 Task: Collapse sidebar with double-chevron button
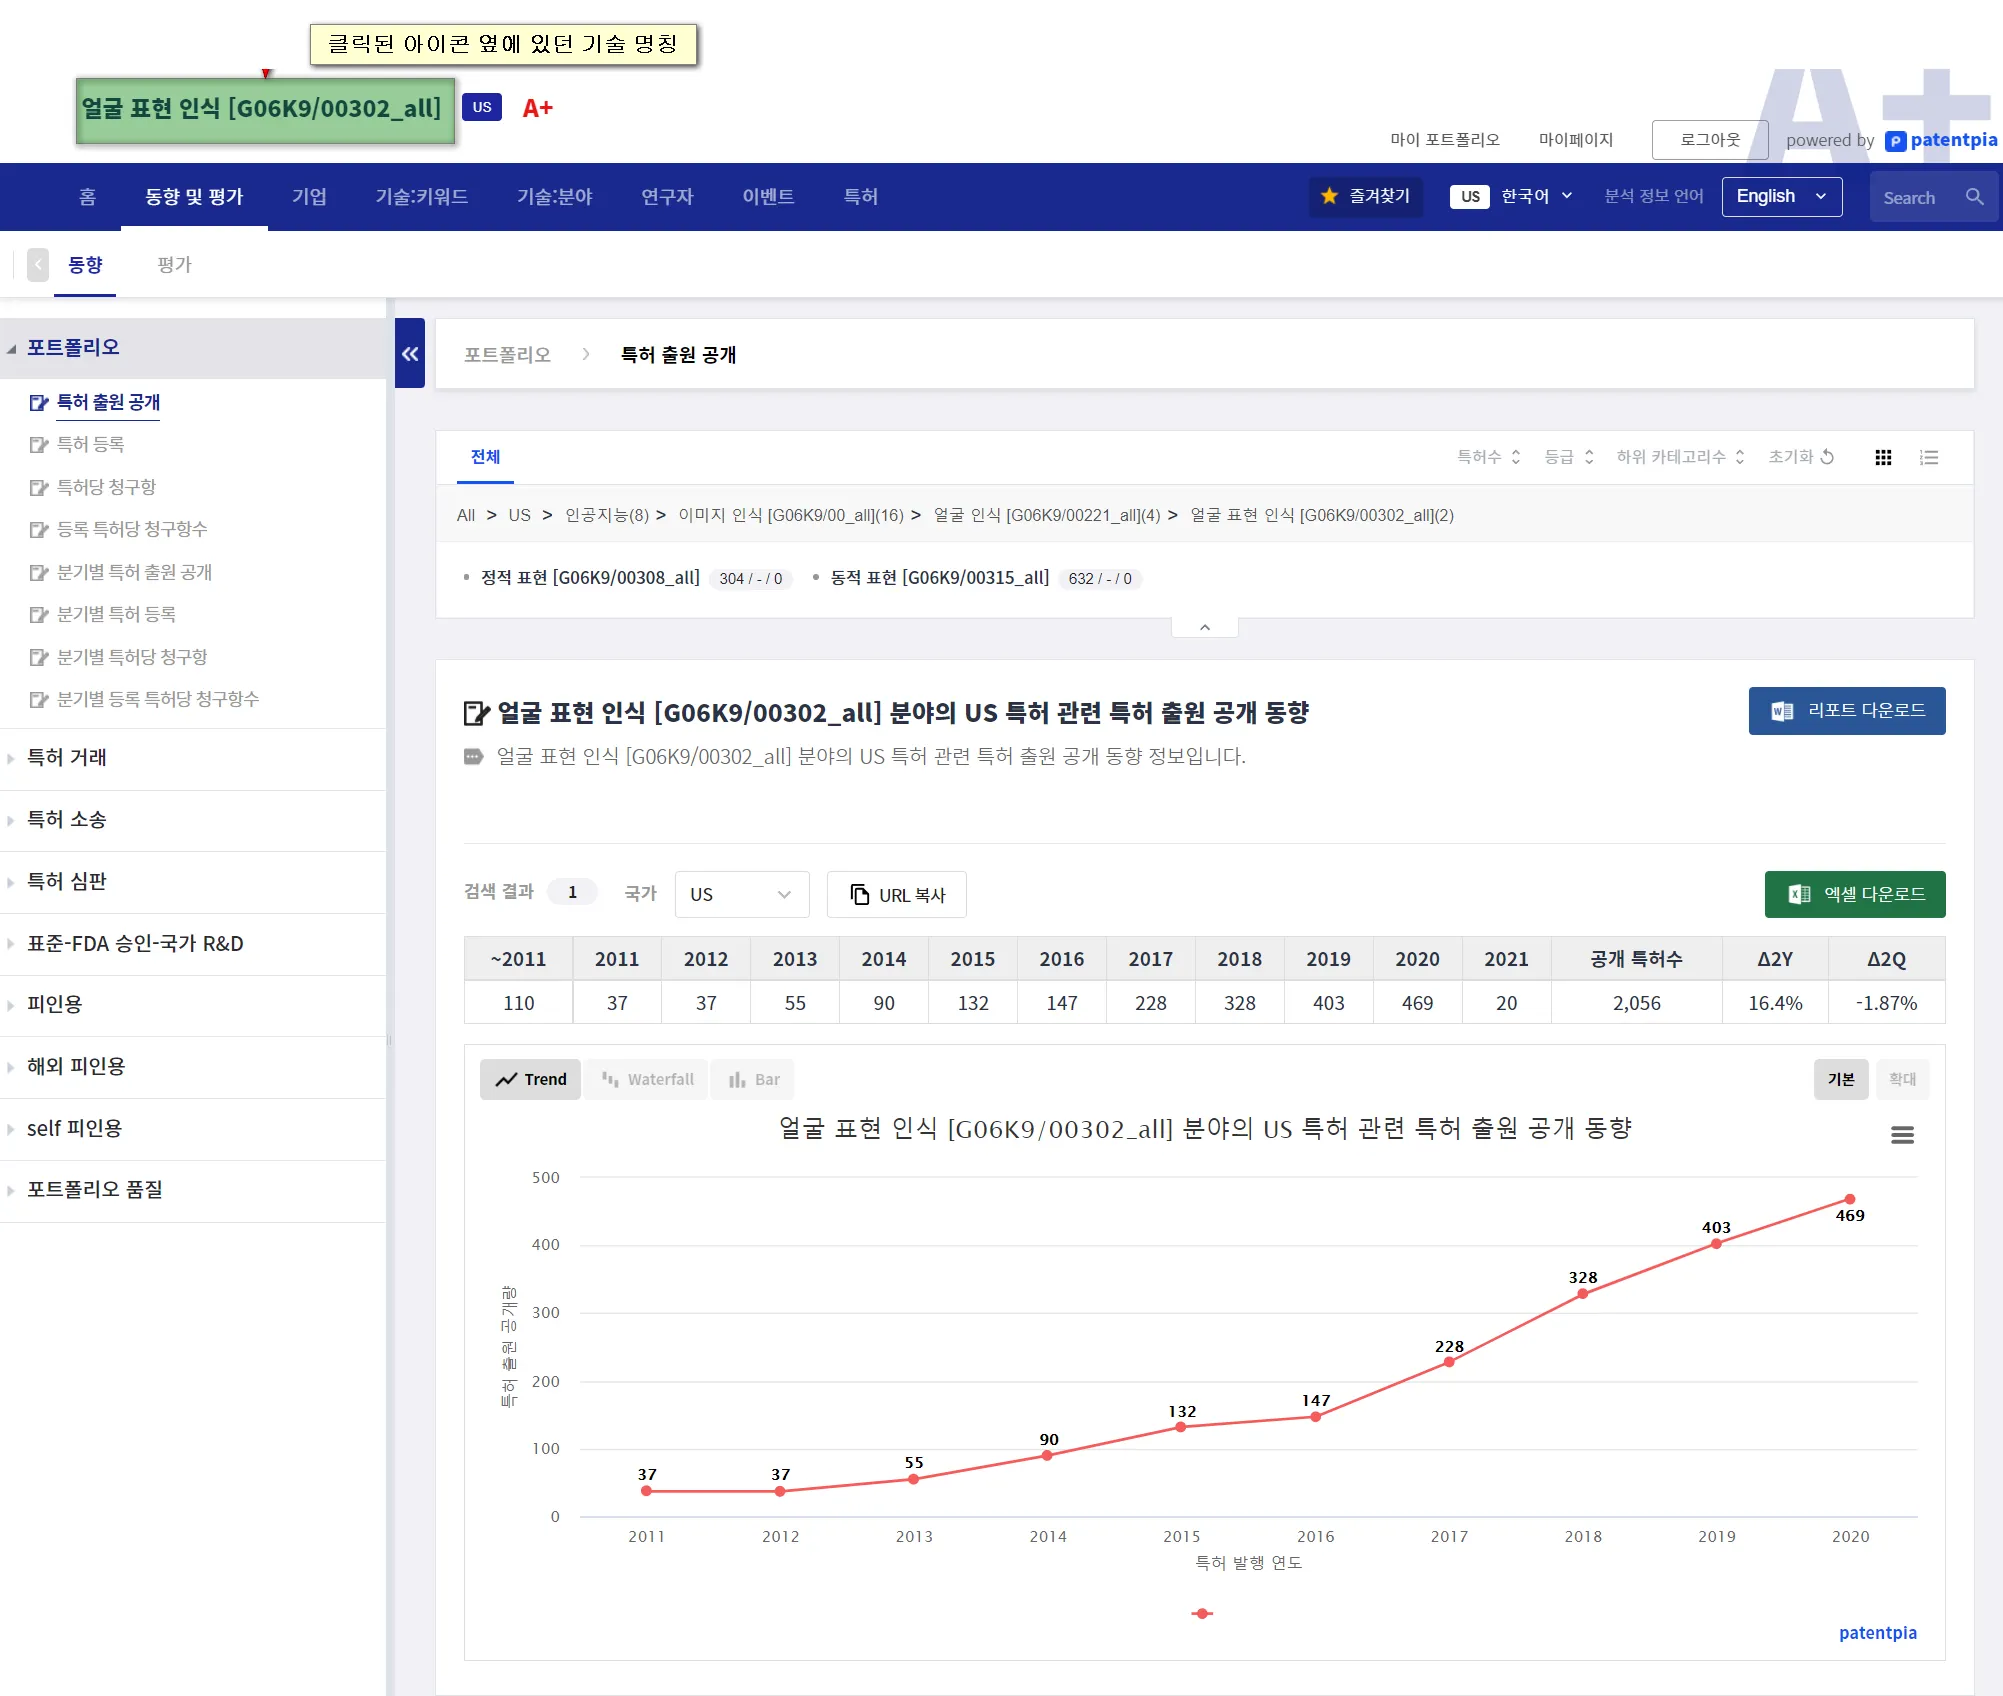(410, 353)
